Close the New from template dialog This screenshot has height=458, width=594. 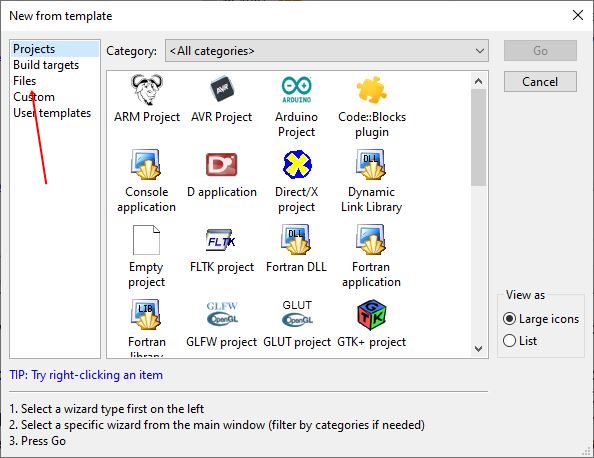[578, 16]
